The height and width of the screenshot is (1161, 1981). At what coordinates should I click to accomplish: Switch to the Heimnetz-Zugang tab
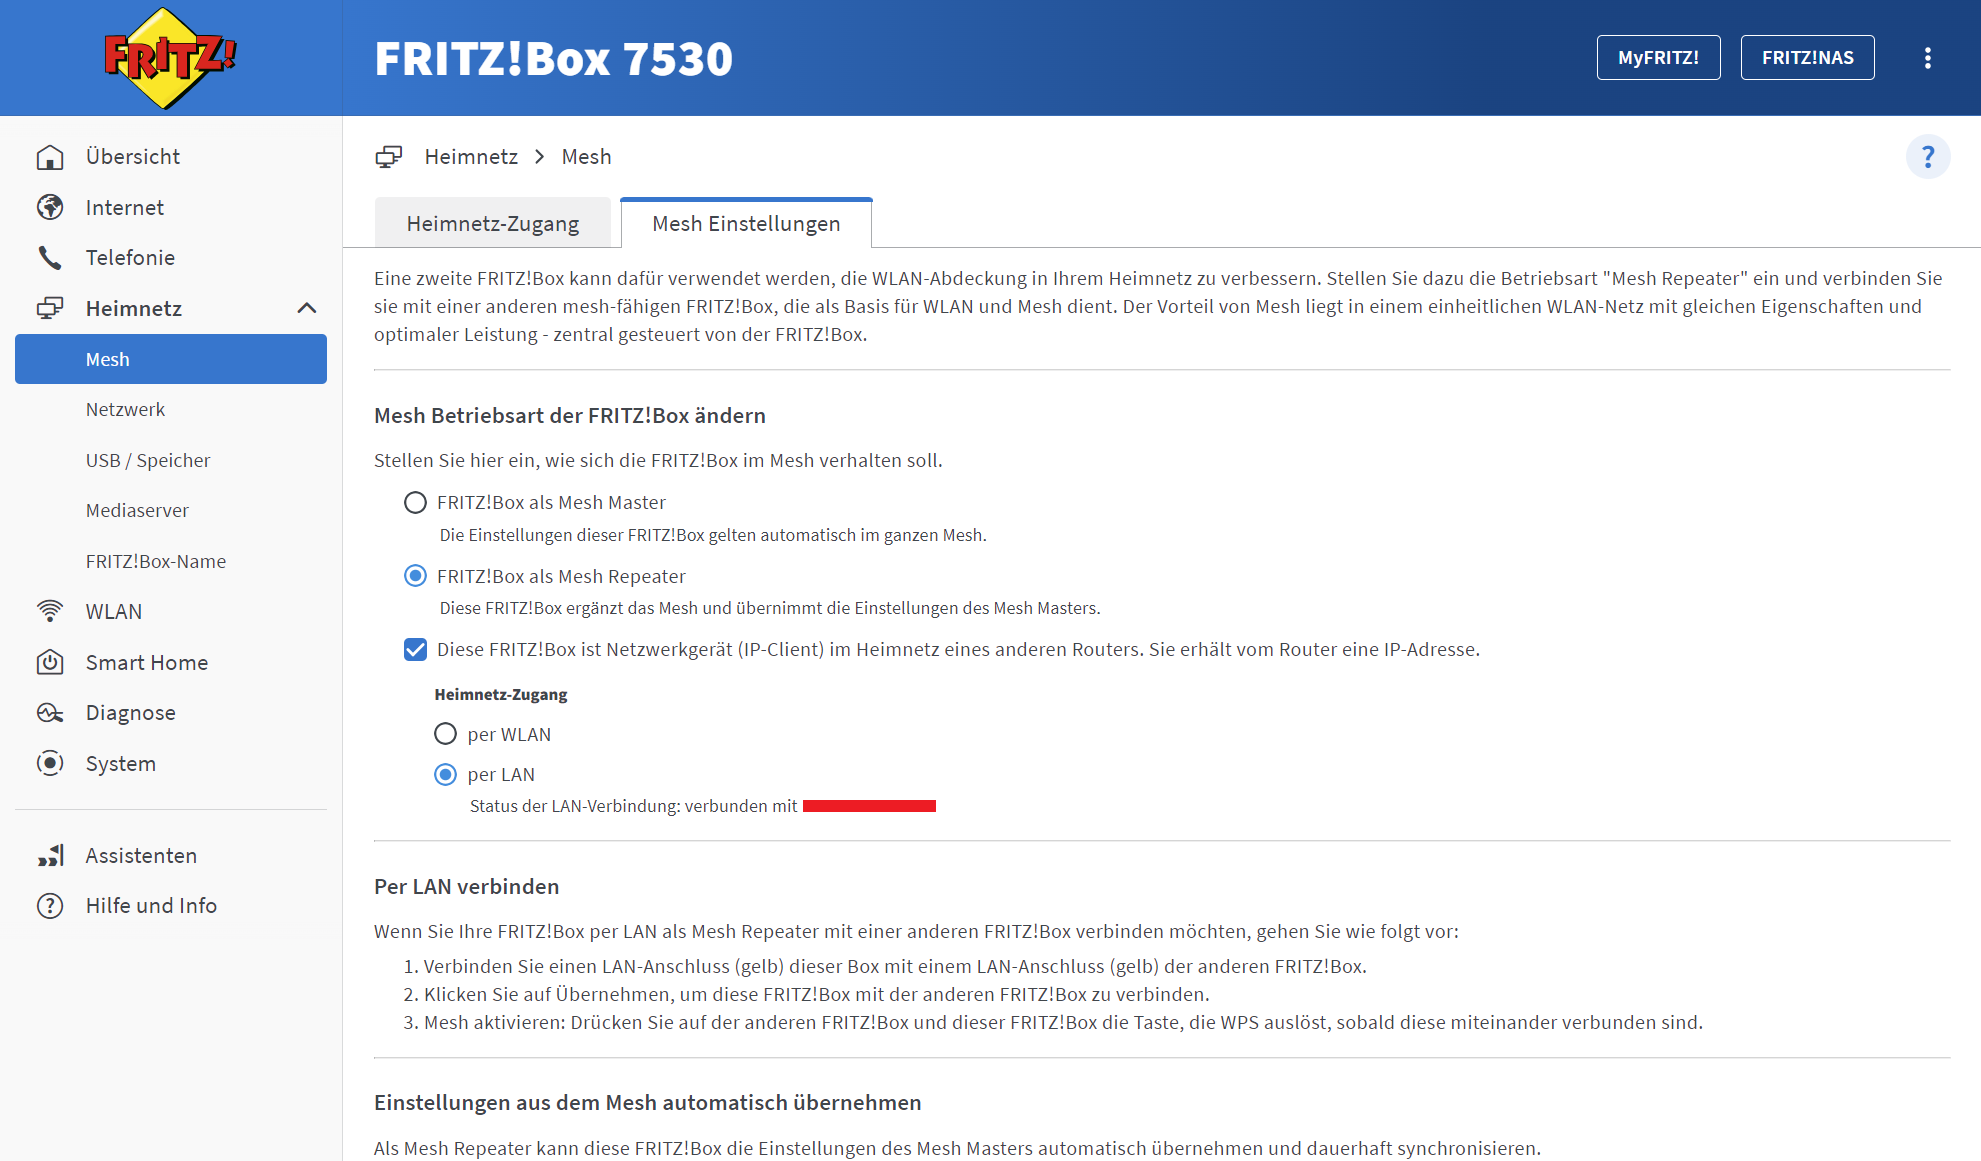492,224
